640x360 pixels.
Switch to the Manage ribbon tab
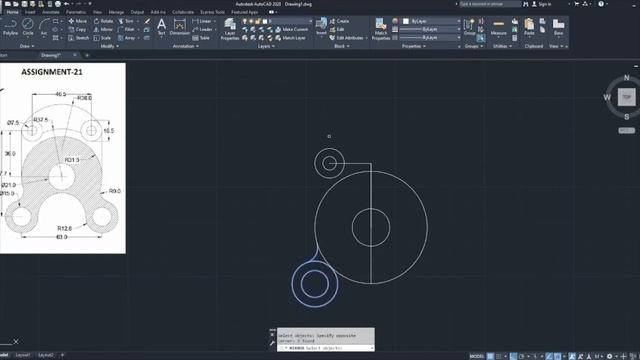pos(116,12)
